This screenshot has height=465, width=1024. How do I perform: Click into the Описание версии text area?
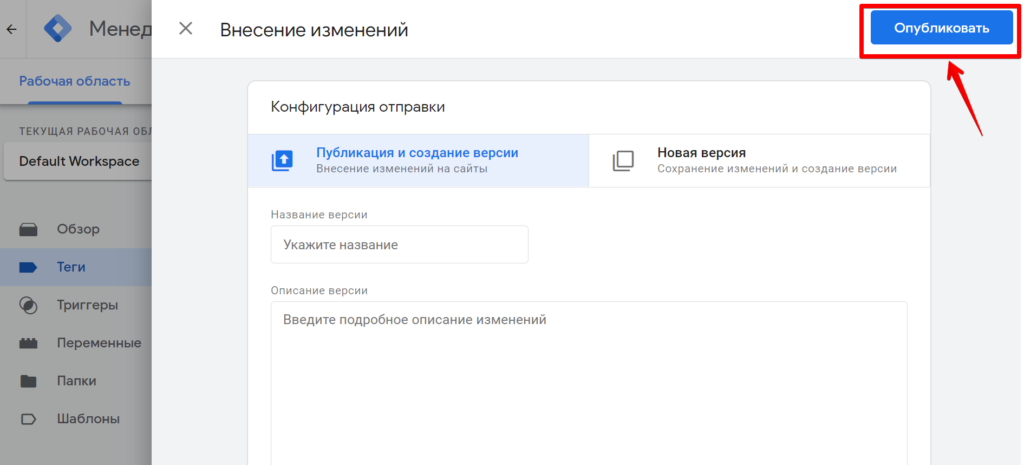tap(589, 383)
